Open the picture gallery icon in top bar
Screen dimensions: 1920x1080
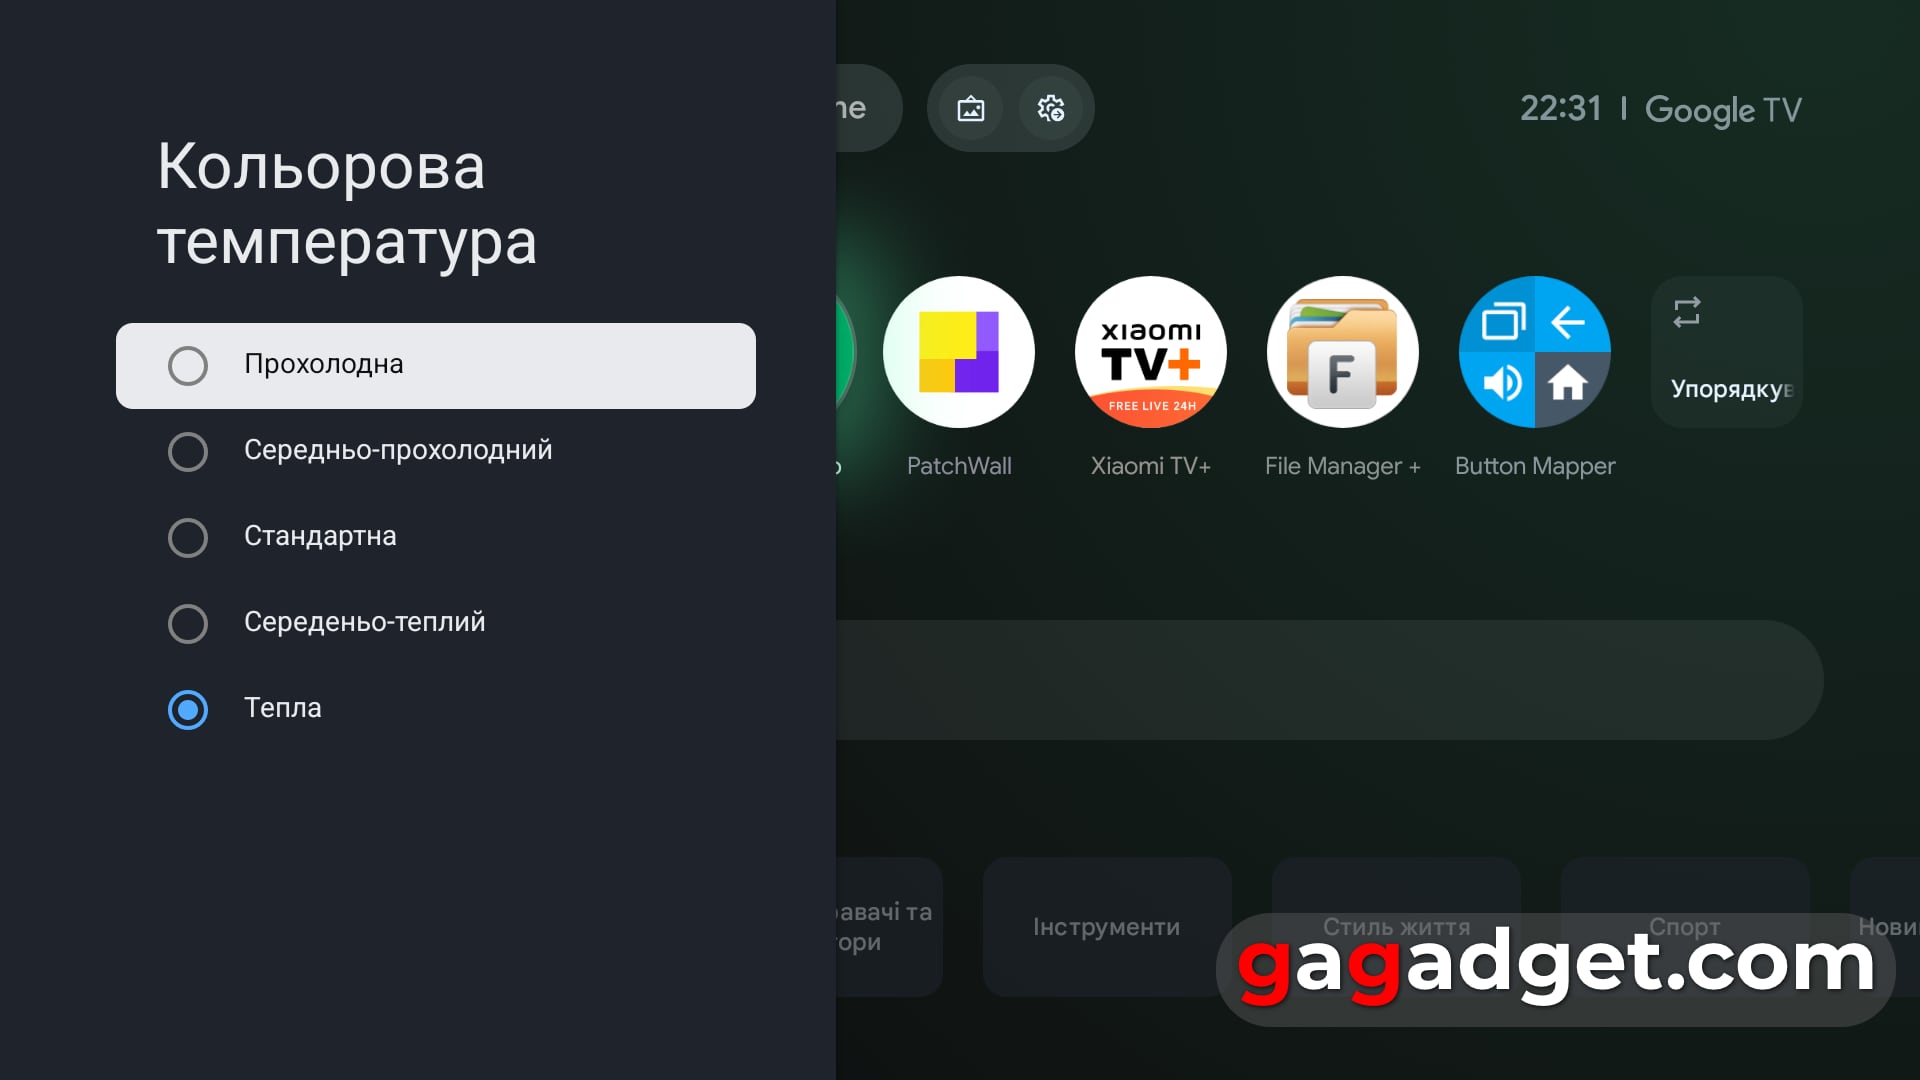click(971, 108)
